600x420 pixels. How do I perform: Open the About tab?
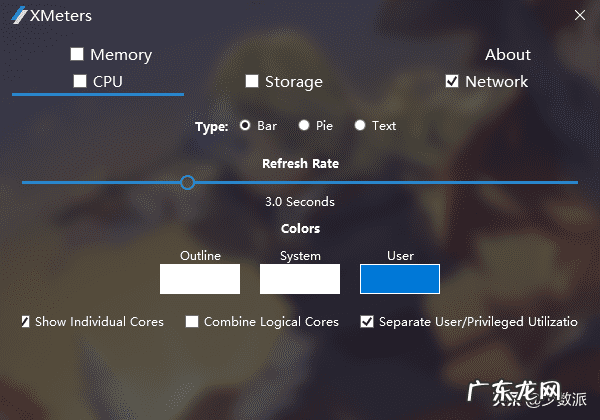[x=508, y=55]
